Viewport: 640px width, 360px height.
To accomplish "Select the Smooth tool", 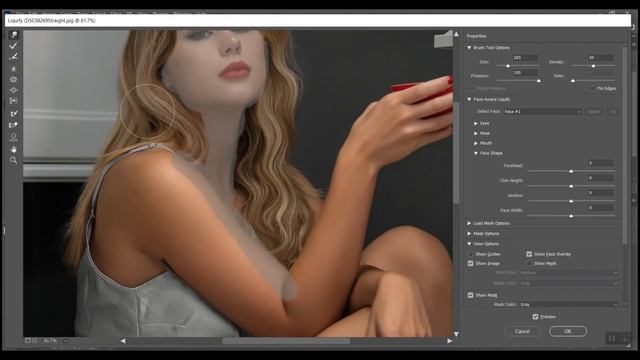I will [x=13, y=56].
